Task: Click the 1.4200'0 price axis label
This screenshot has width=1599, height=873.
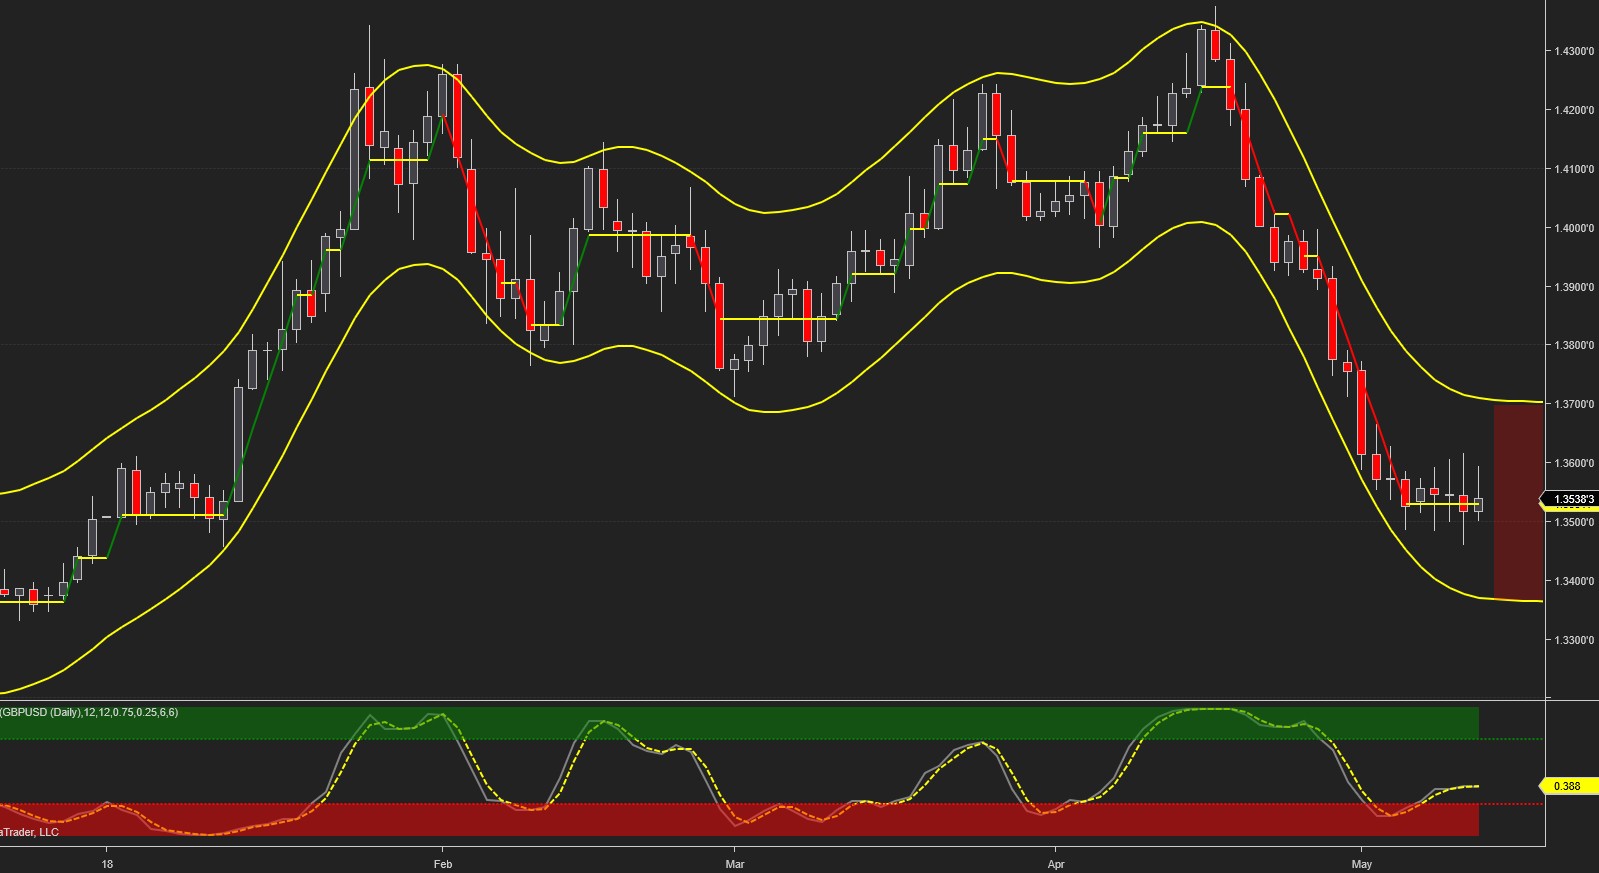Action: 1573,110
